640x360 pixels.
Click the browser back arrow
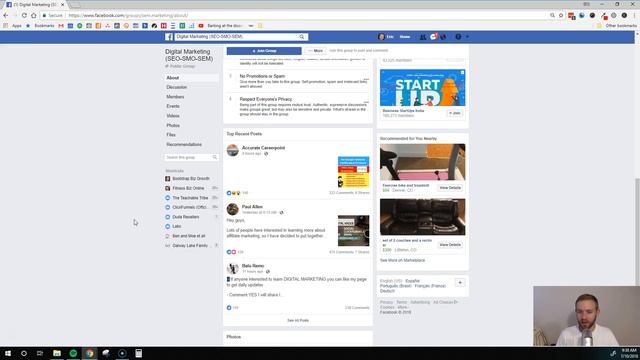6,15
